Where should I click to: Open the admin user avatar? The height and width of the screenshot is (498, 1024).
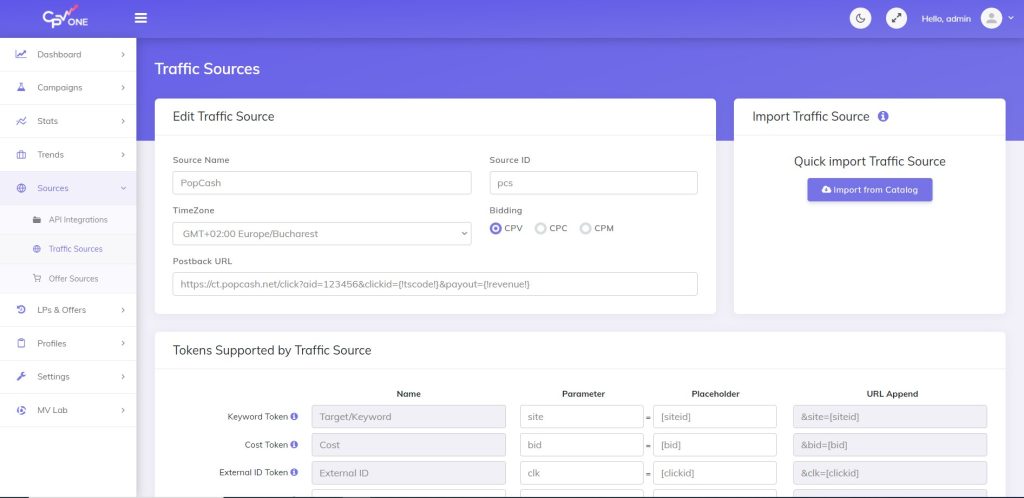(x=991, y=18)
